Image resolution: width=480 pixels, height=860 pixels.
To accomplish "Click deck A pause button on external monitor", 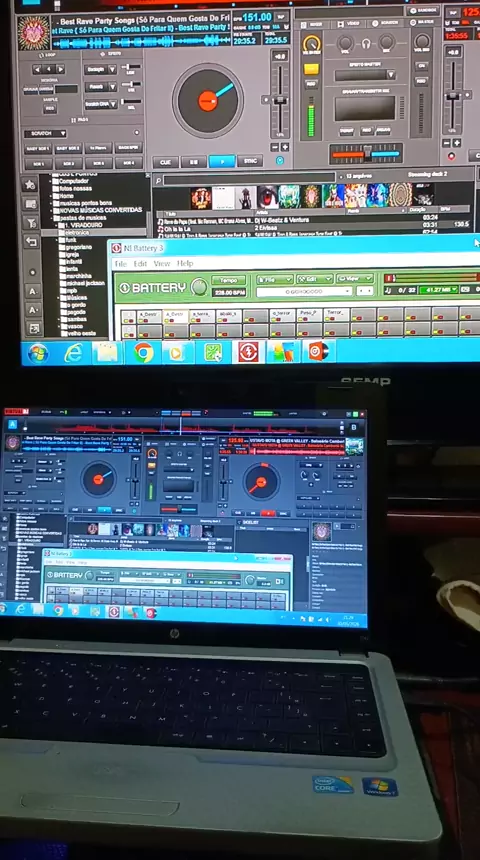I will click(x=194, y=162).
